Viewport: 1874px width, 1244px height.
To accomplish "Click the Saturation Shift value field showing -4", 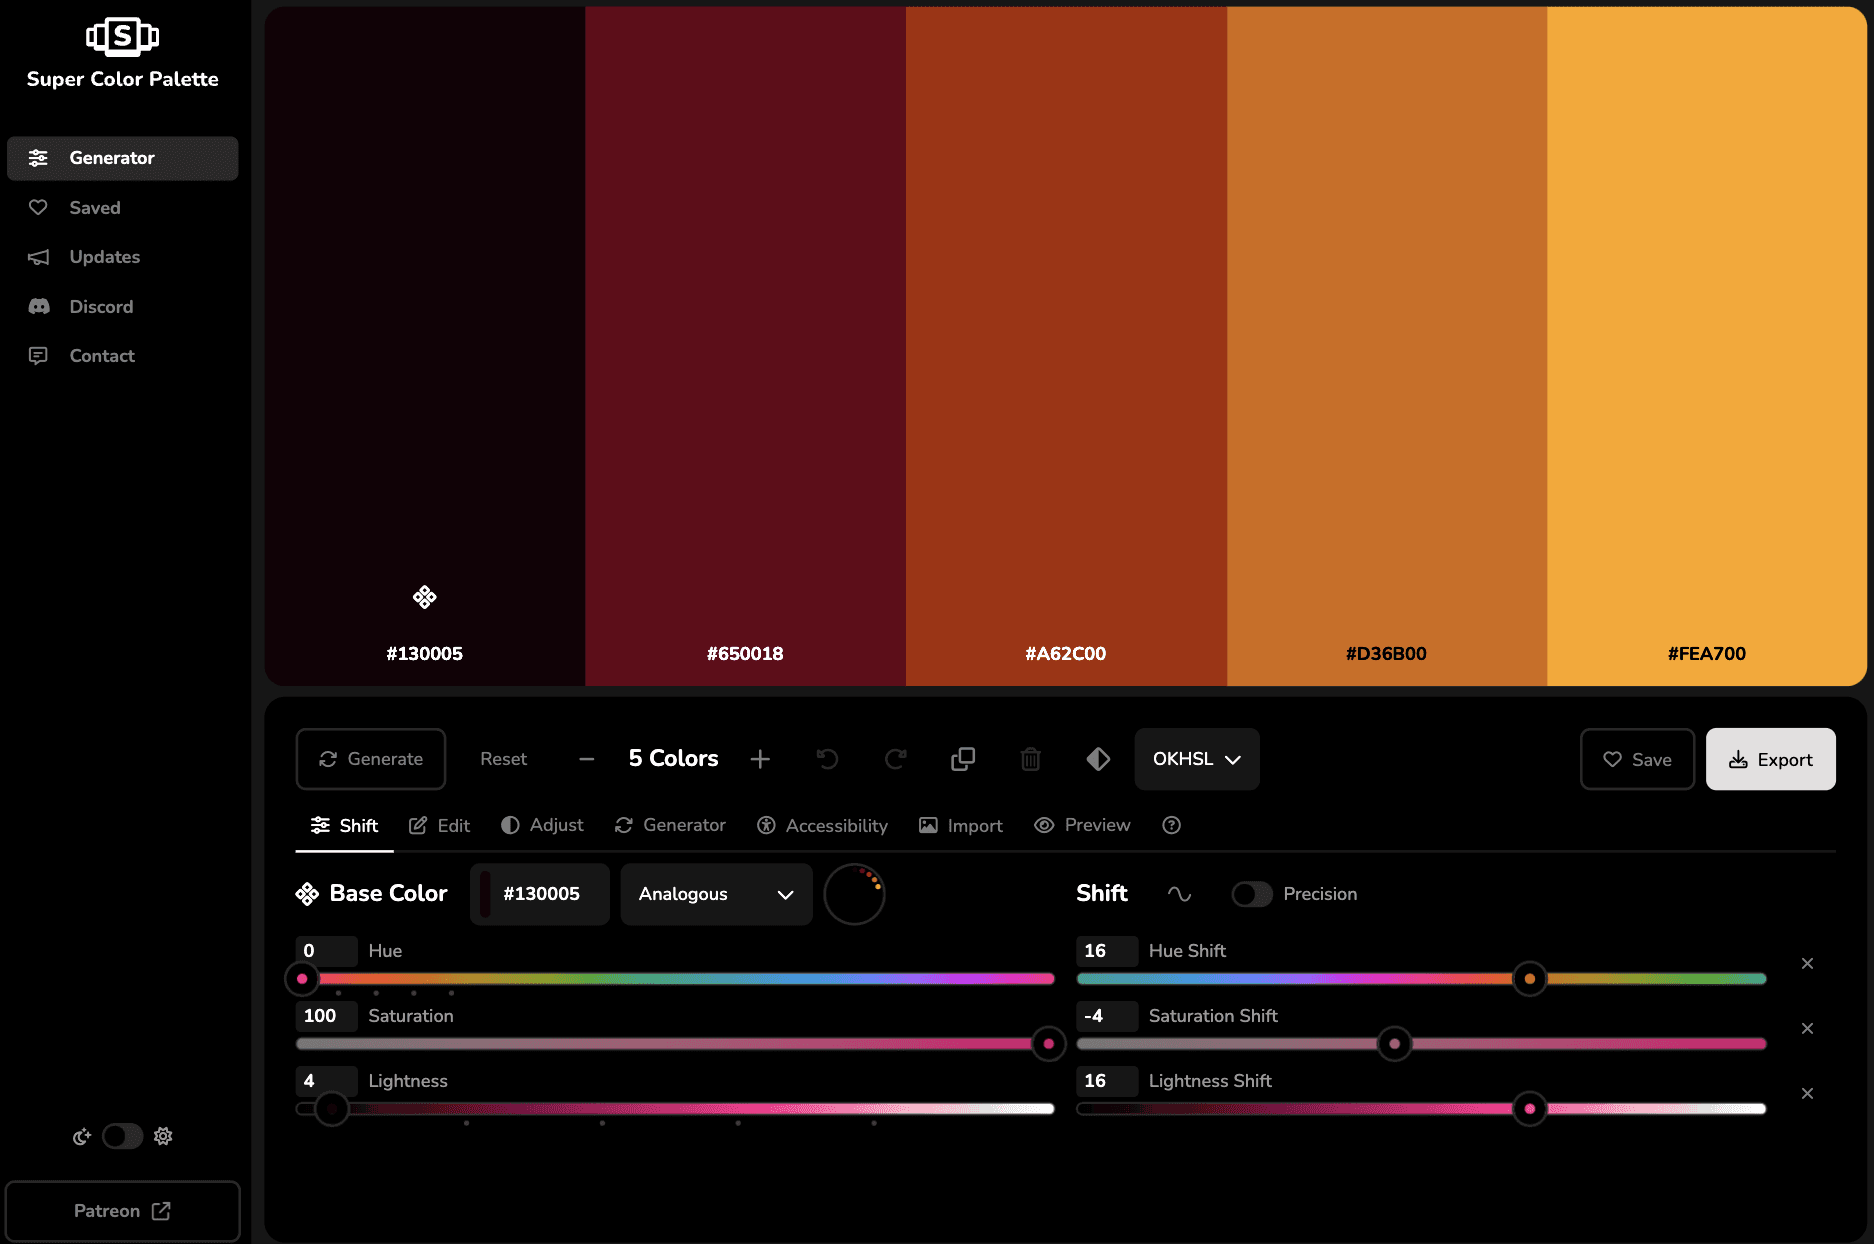I will click(1107, 1016).
